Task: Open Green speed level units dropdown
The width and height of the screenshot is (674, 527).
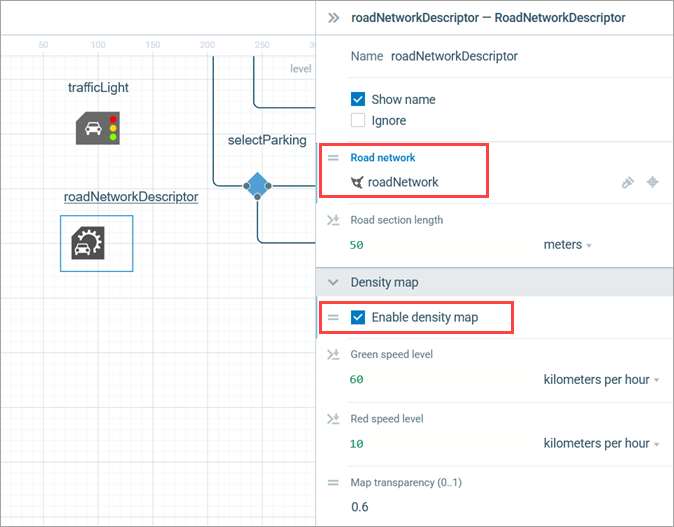Action: pos(602,380)
